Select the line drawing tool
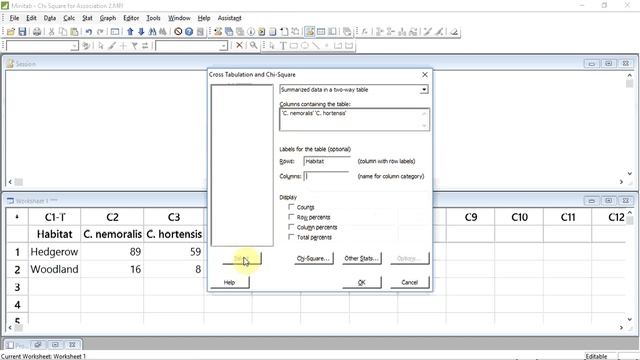640x360 pixels. click(x=316, y=46)
